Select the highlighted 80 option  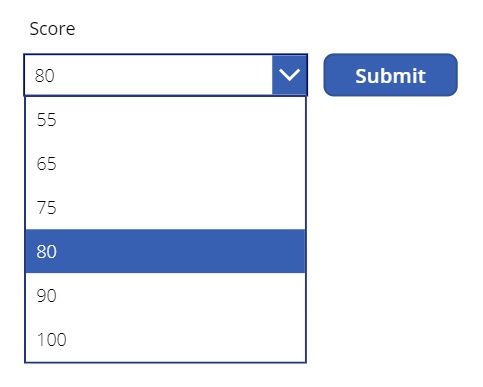coord(165,251)
